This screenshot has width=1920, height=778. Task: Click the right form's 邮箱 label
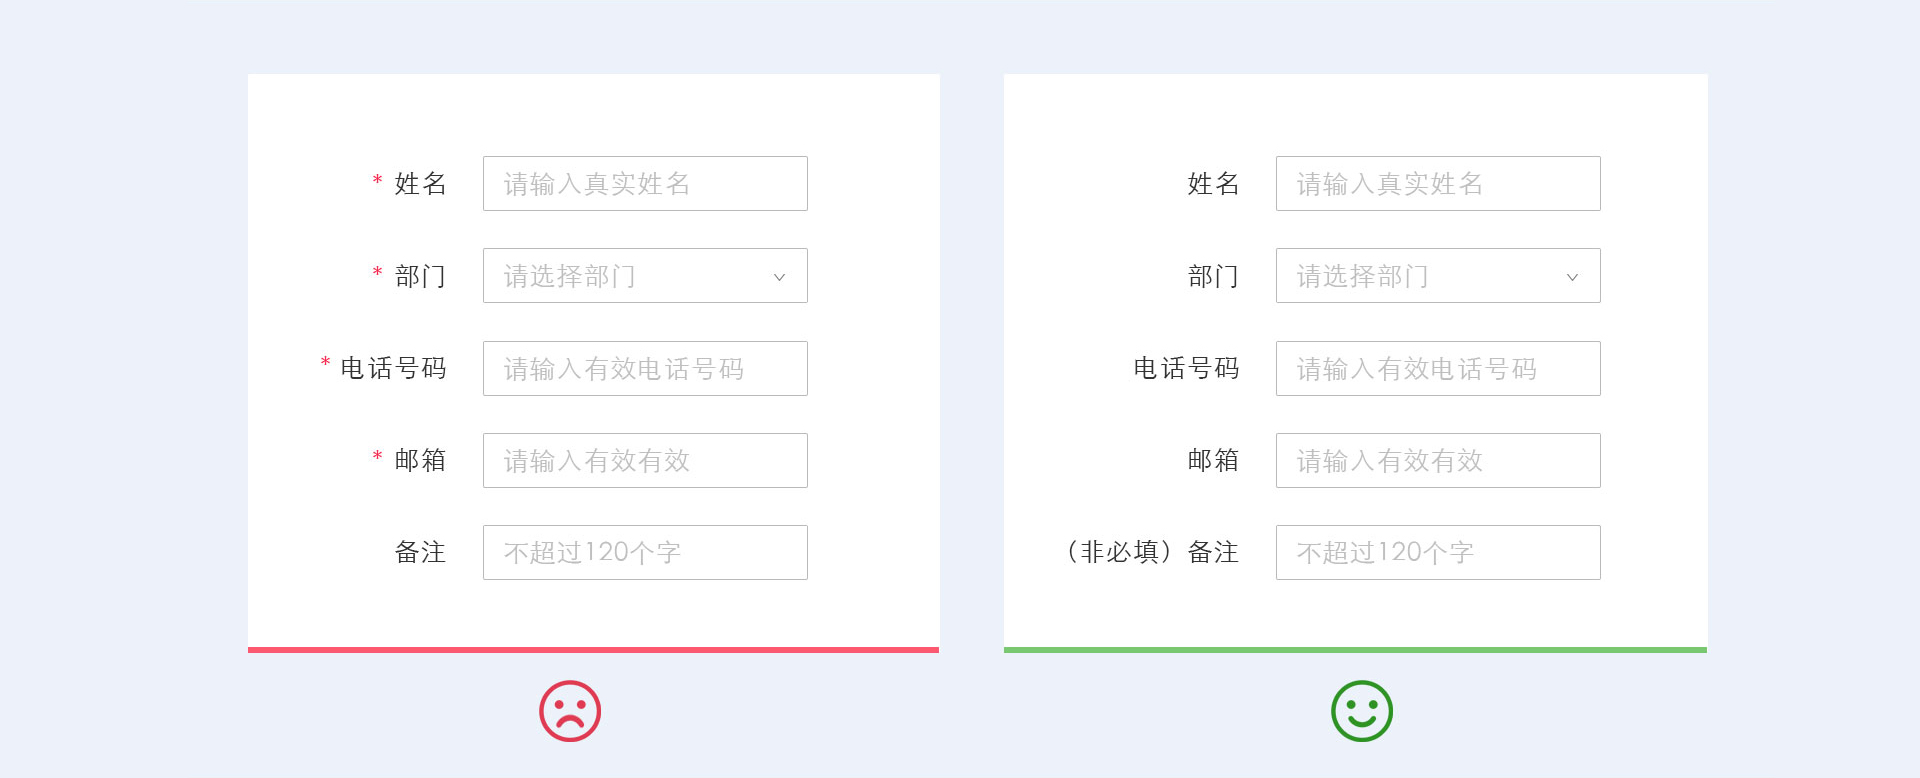[x=1213, y=460]
